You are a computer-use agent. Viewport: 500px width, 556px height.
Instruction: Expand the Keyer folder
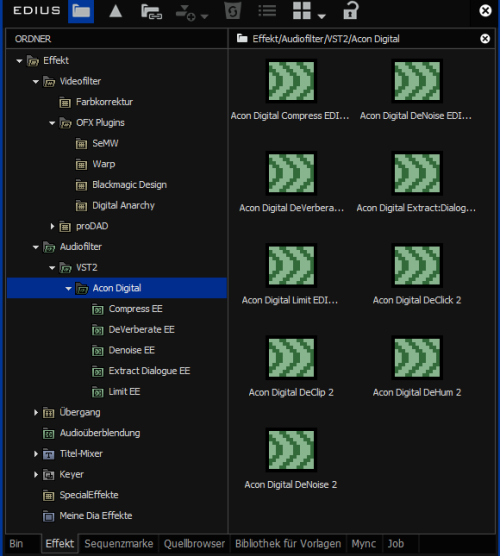tap(36, 474)
